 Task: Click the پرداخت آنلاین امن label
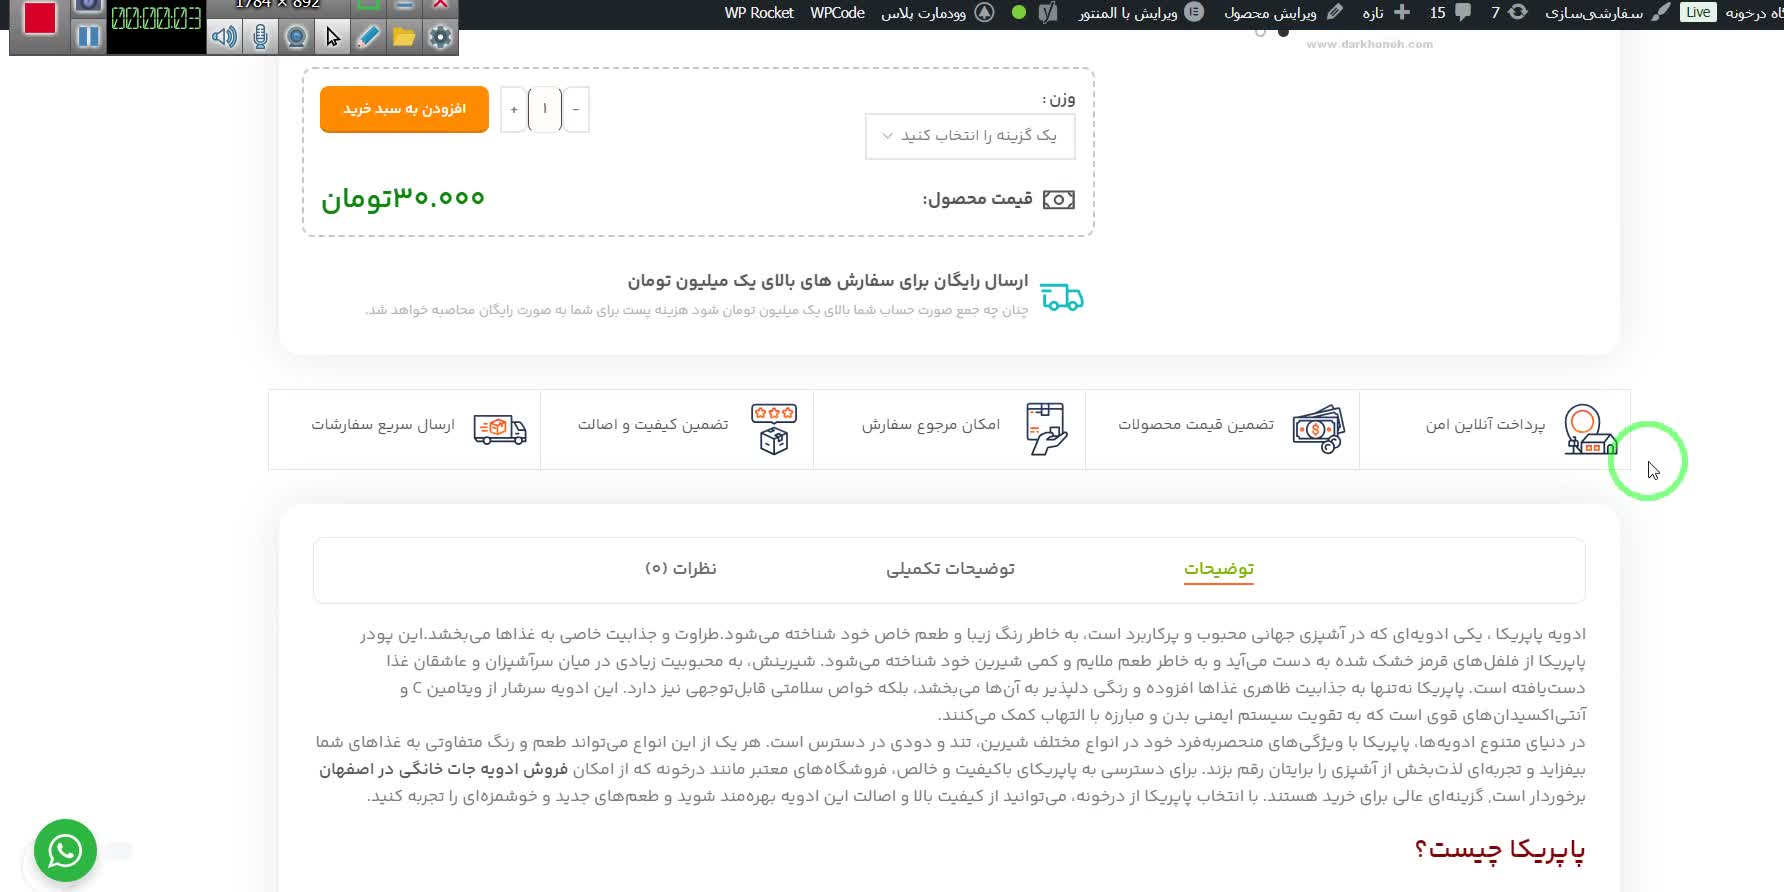point(1485,425)
